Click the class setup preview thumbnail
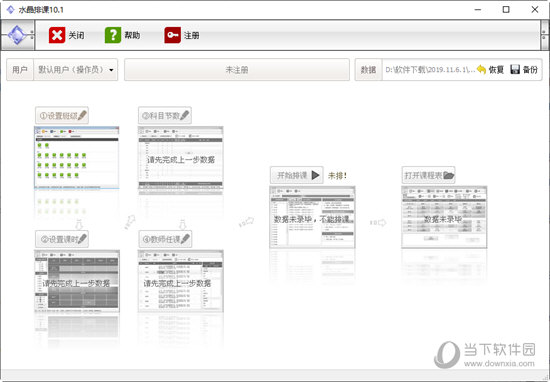 click(77, 158)
